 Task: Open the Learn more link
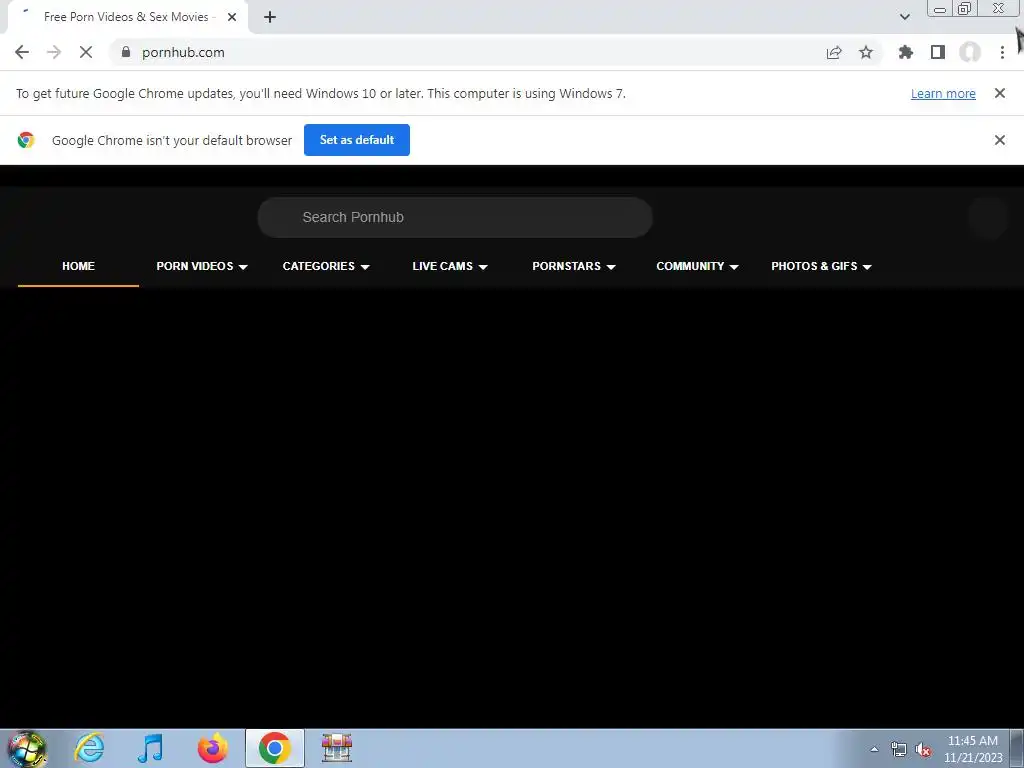coord(943,93)
